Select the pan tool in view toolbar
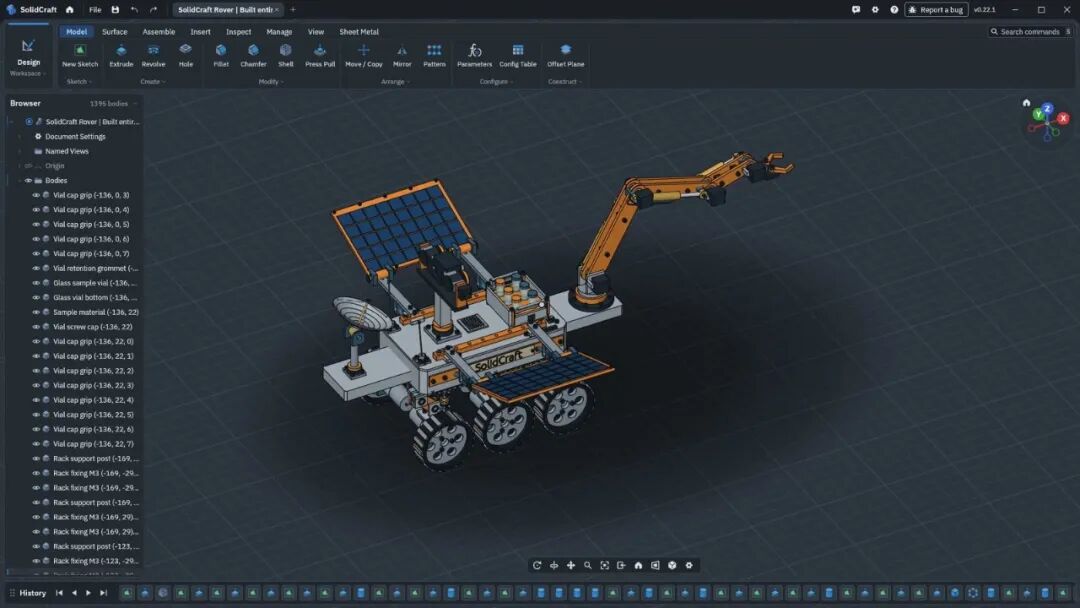 [x=571, y=565]
